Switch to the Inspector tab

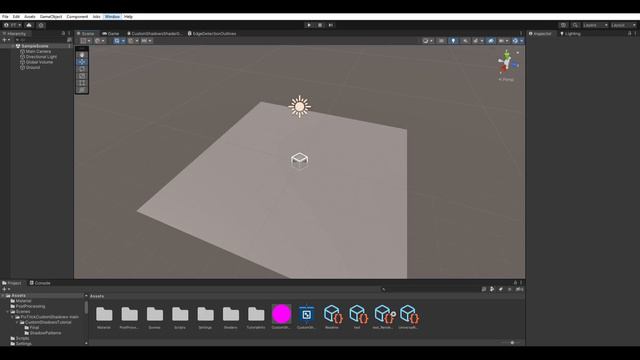[540, 34]
